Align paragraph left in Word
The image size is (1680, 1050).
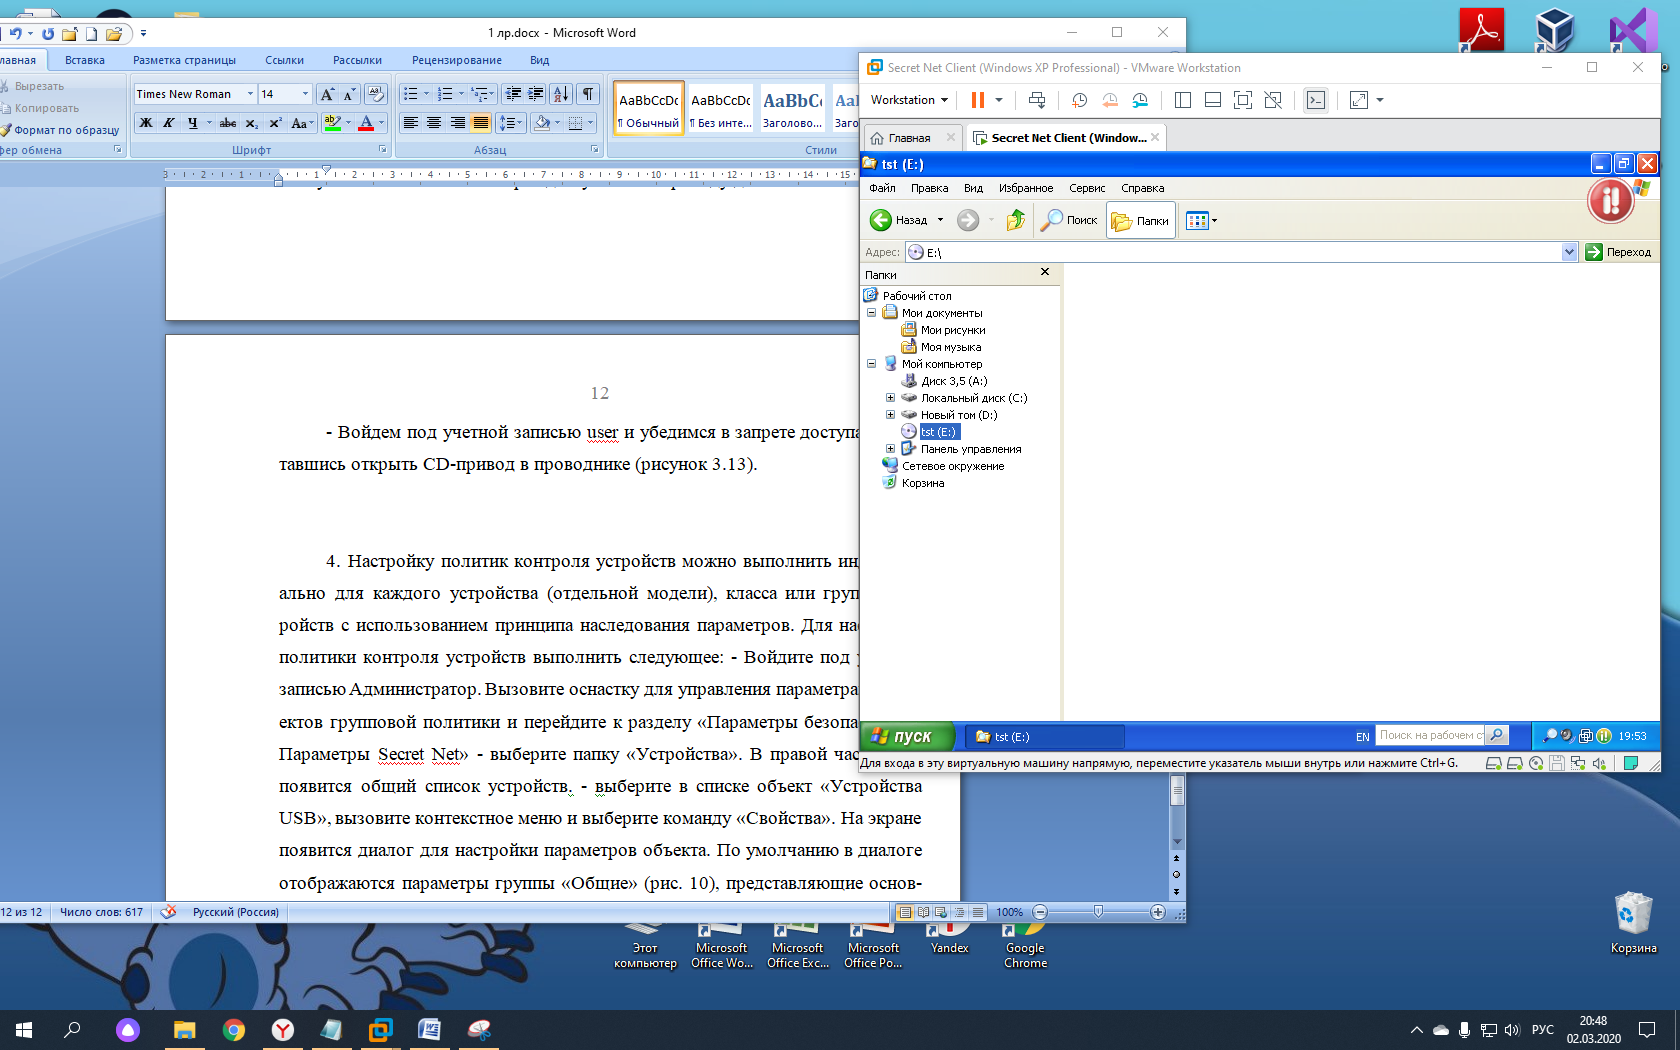tap(410, 123)
